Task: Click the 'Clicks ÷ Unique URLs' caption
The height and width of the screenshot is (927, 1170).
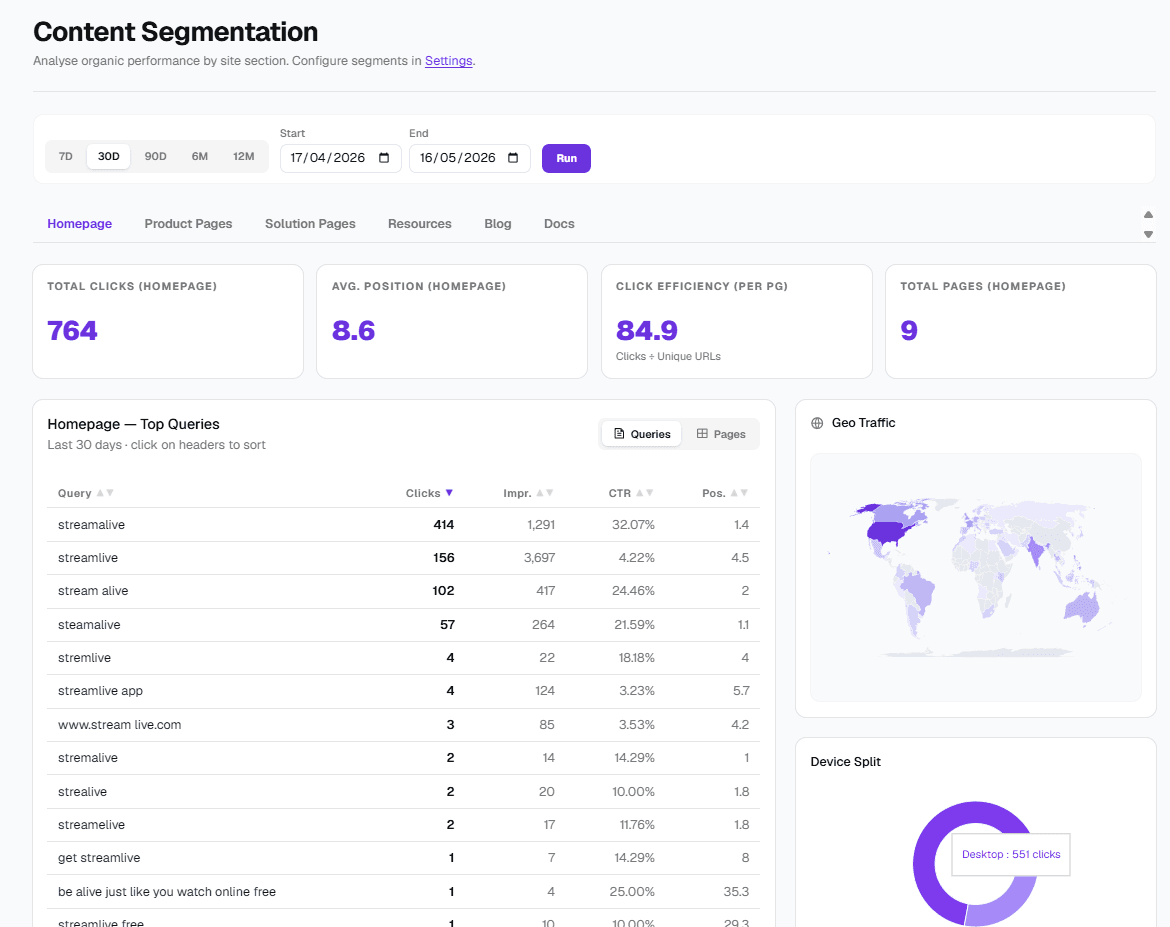Action: [x=668, y=357]
